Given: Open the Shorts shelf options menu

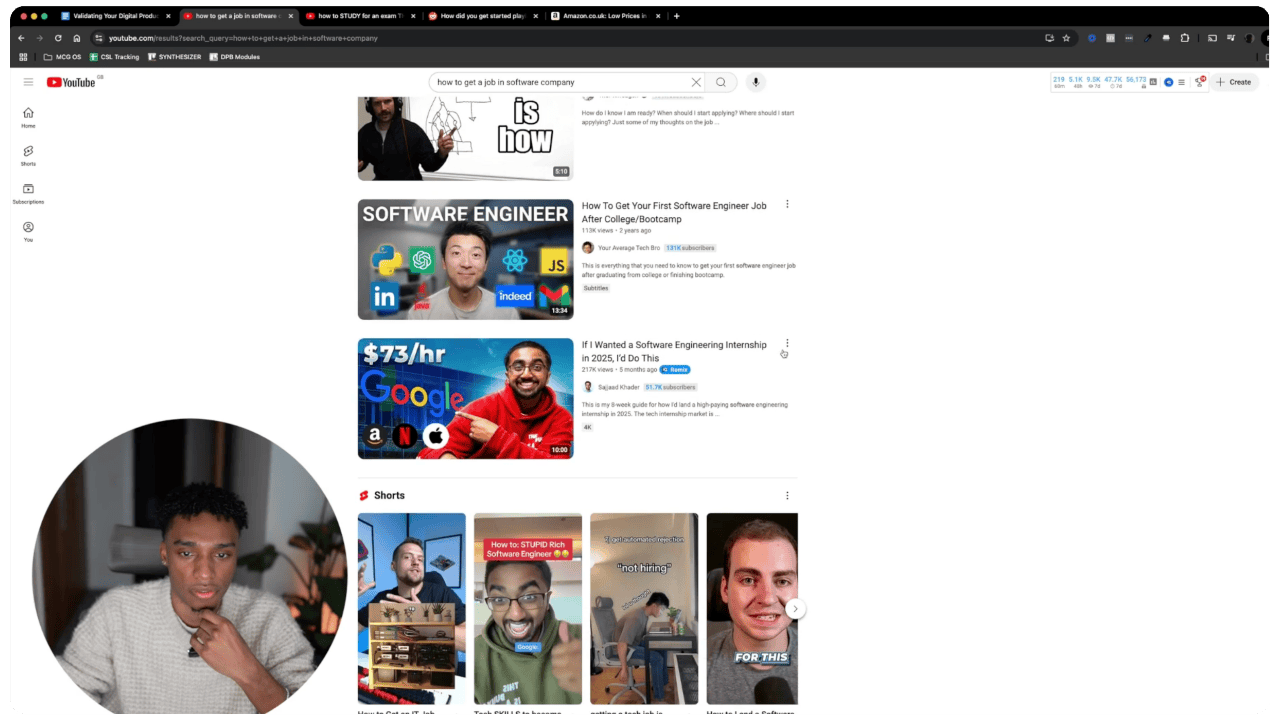Looking at the screenshot, I should (787, 495).
